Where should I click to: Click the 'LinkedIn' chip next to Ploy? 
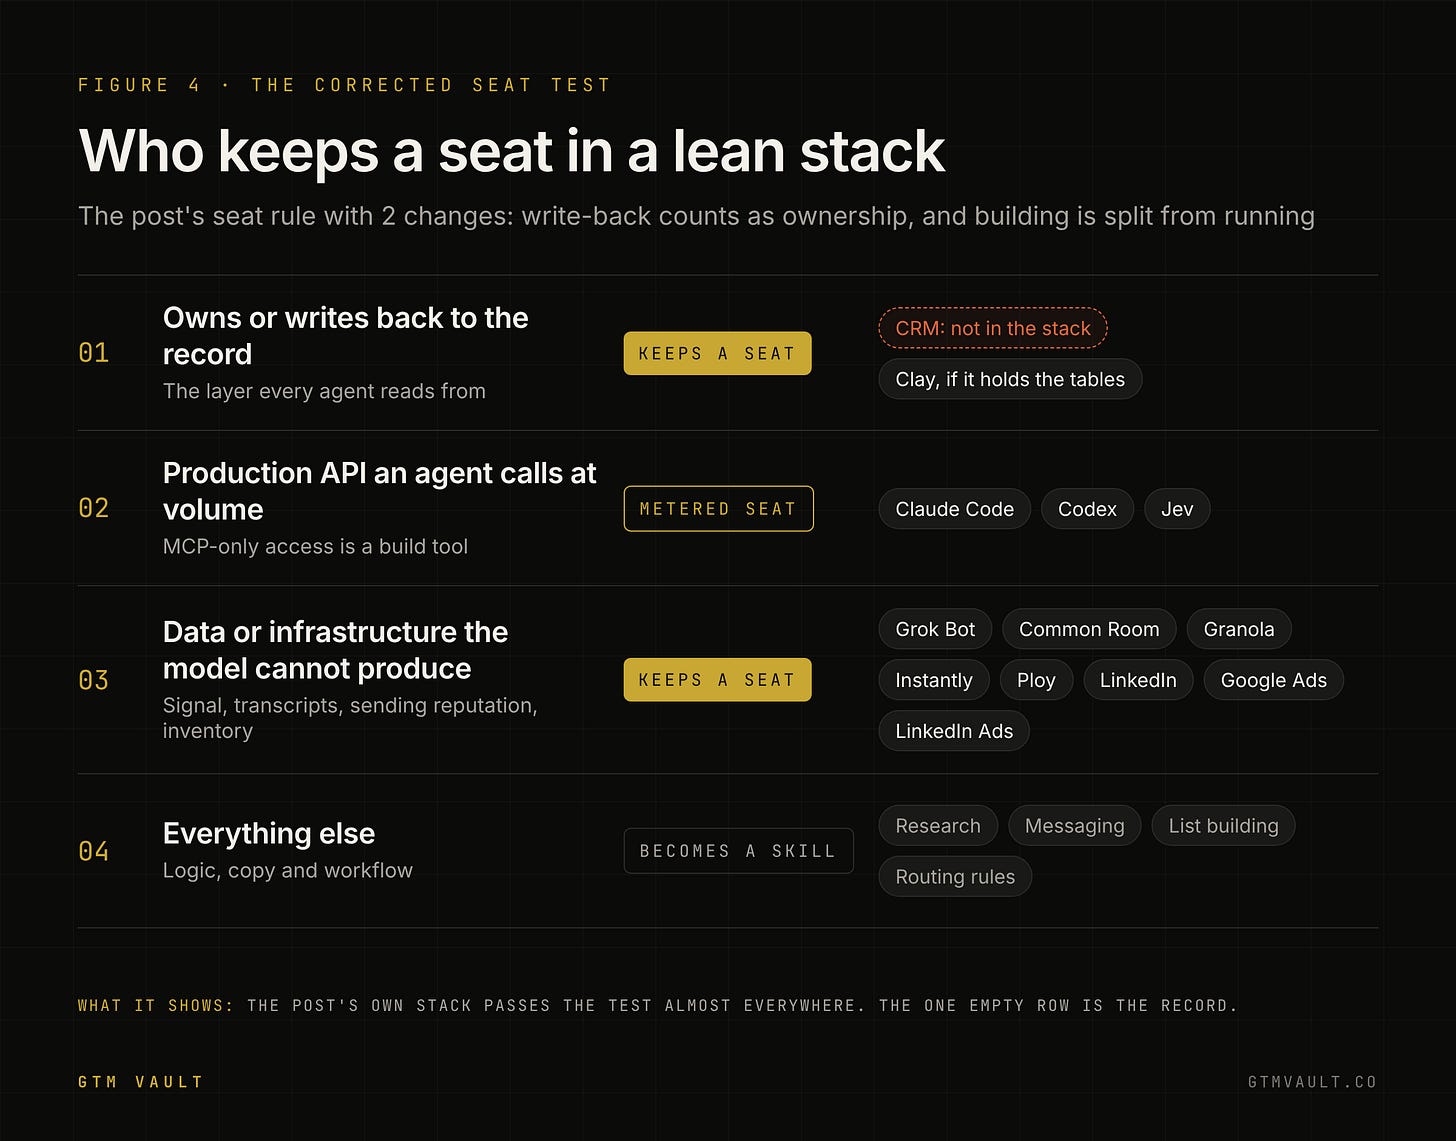tap(1138, 680)
